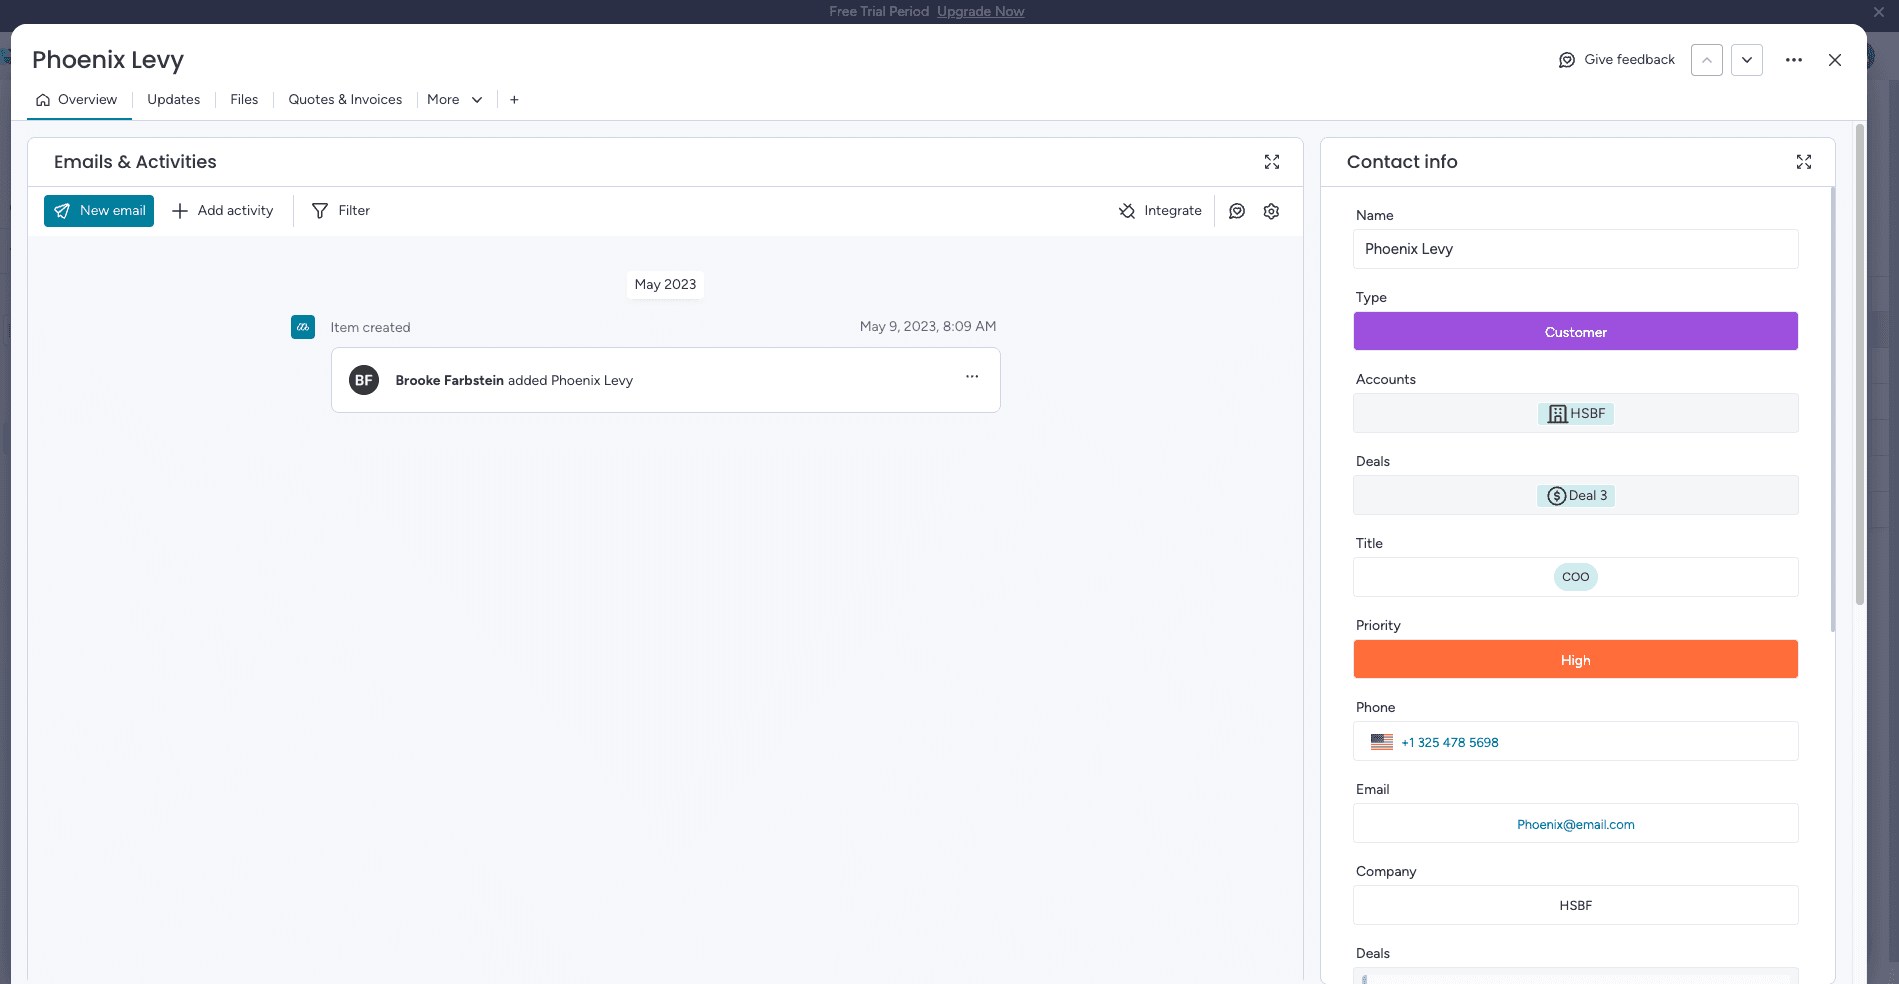Add a new view with plus icon
Screen dimensions: 1899x984
(514, 100)
